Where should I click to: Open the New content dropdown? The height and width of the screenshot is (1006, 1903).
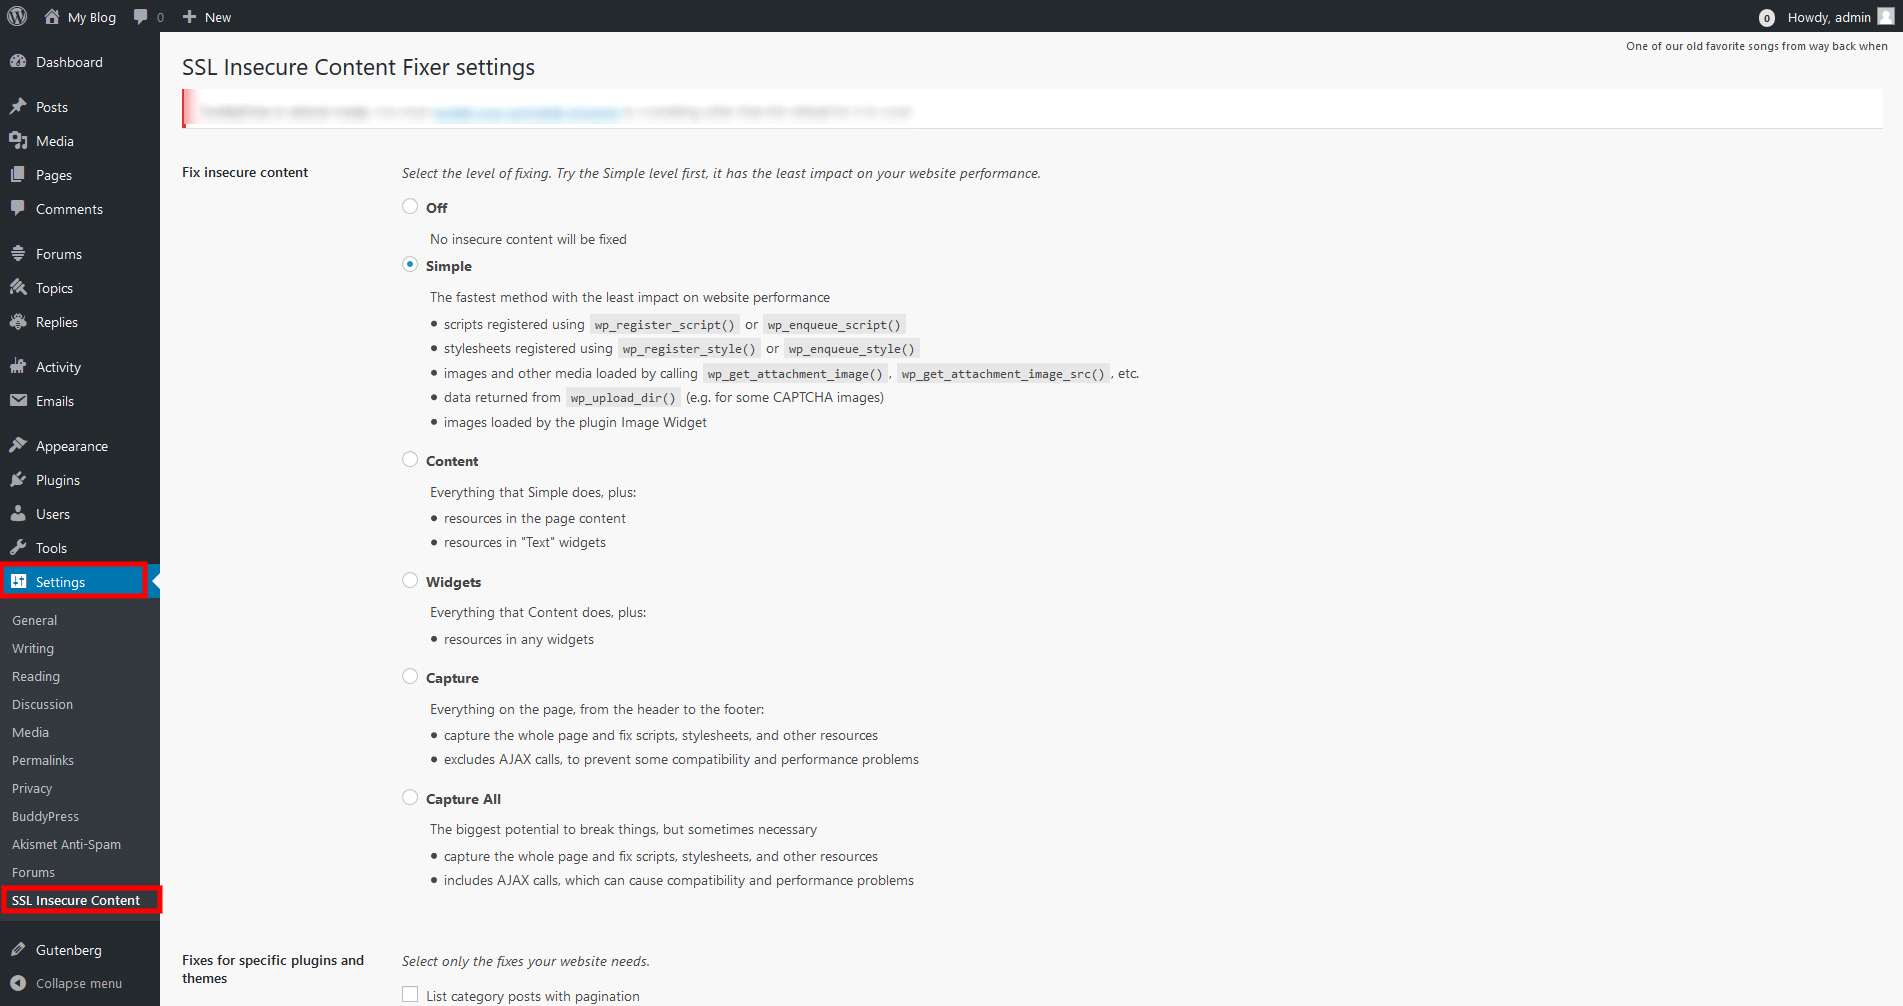tap(207, 17)
